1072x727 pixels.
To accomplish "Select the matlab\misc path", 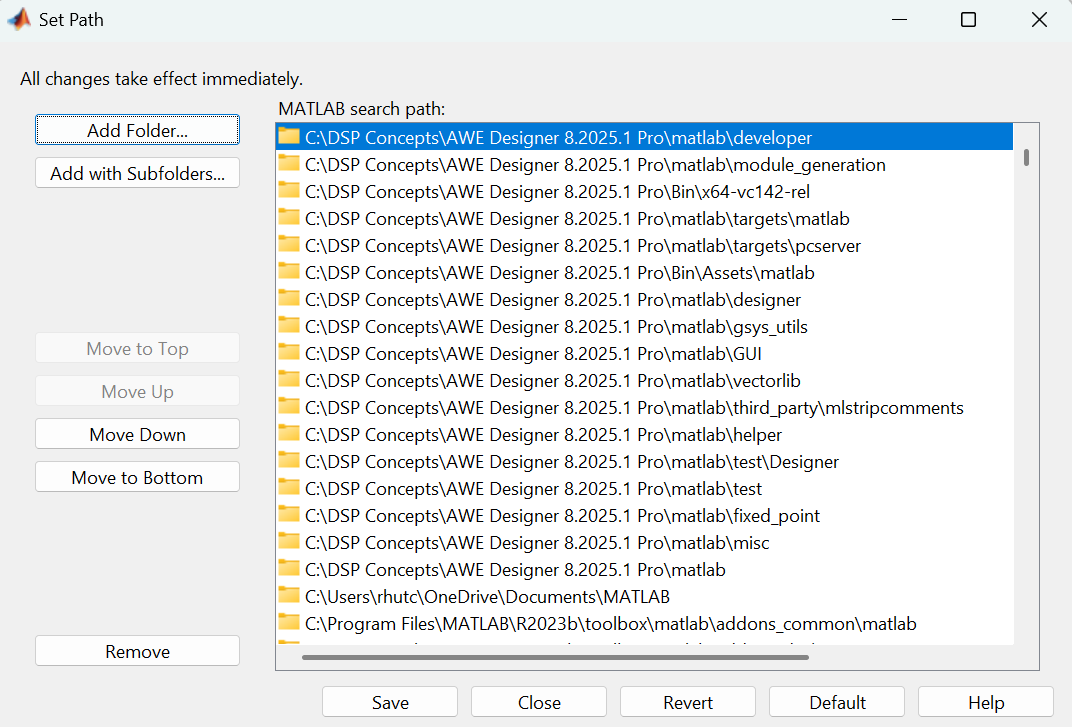I will click(x=644, y=542).
